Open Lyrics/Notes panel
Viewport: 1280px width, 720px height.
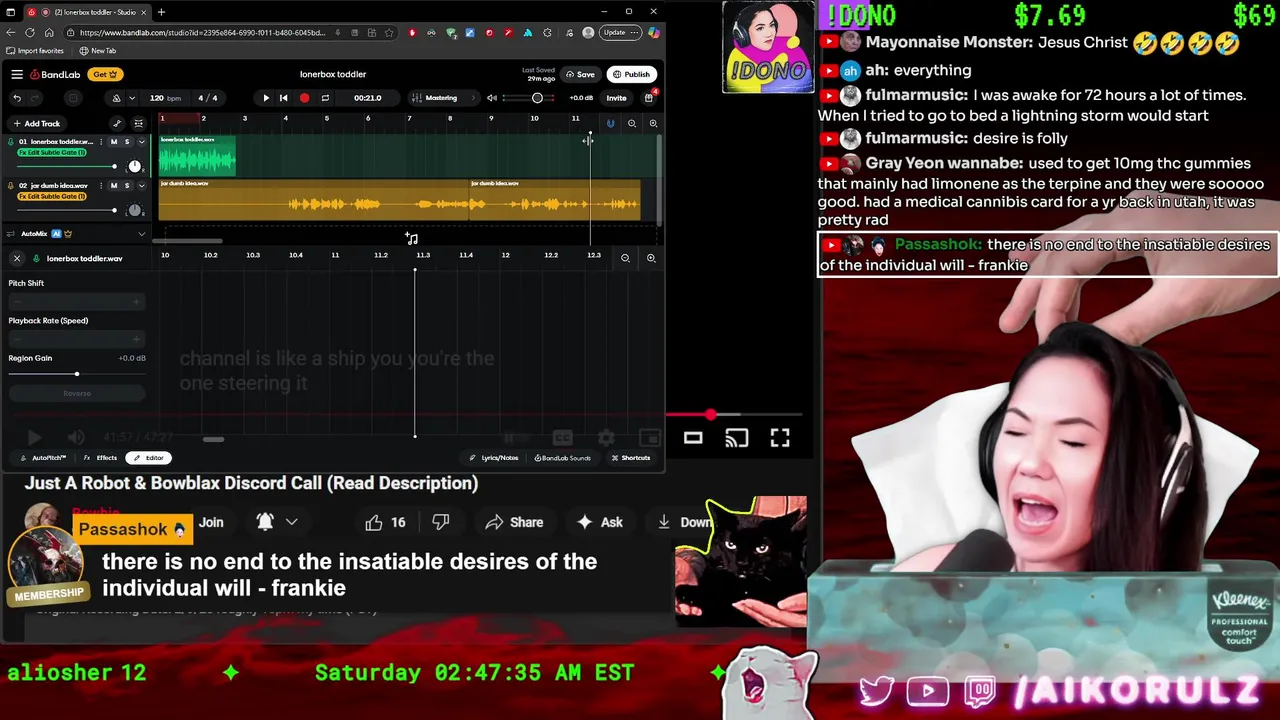tap(495, 458)
